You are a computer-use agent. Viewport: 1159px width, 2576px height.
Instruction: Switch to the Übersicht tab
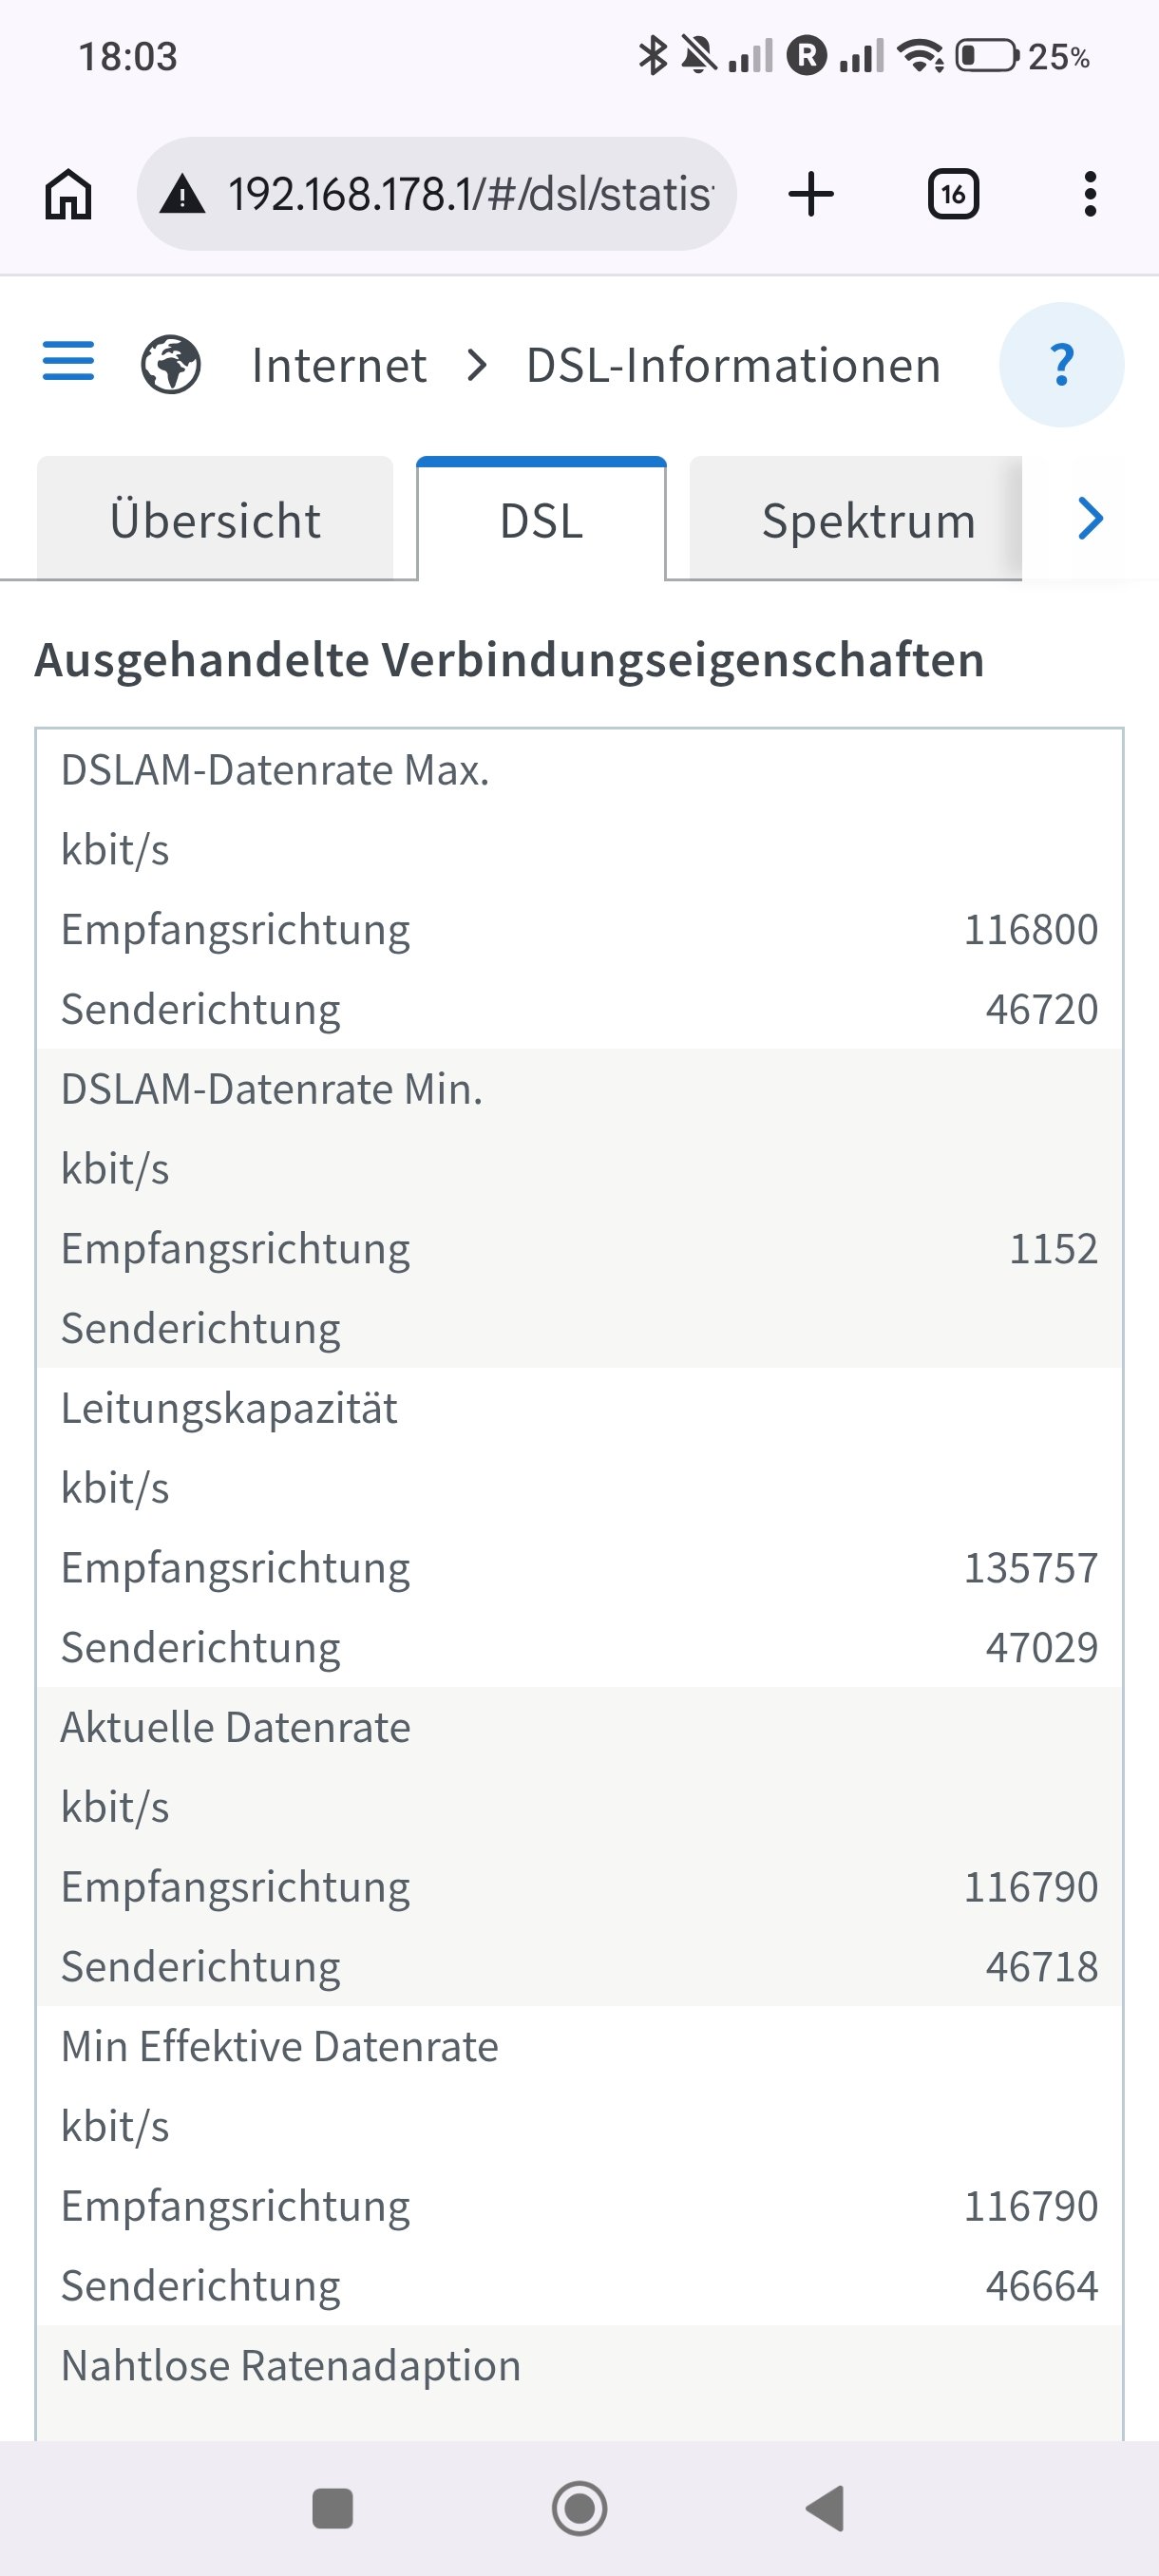point(215,519)
